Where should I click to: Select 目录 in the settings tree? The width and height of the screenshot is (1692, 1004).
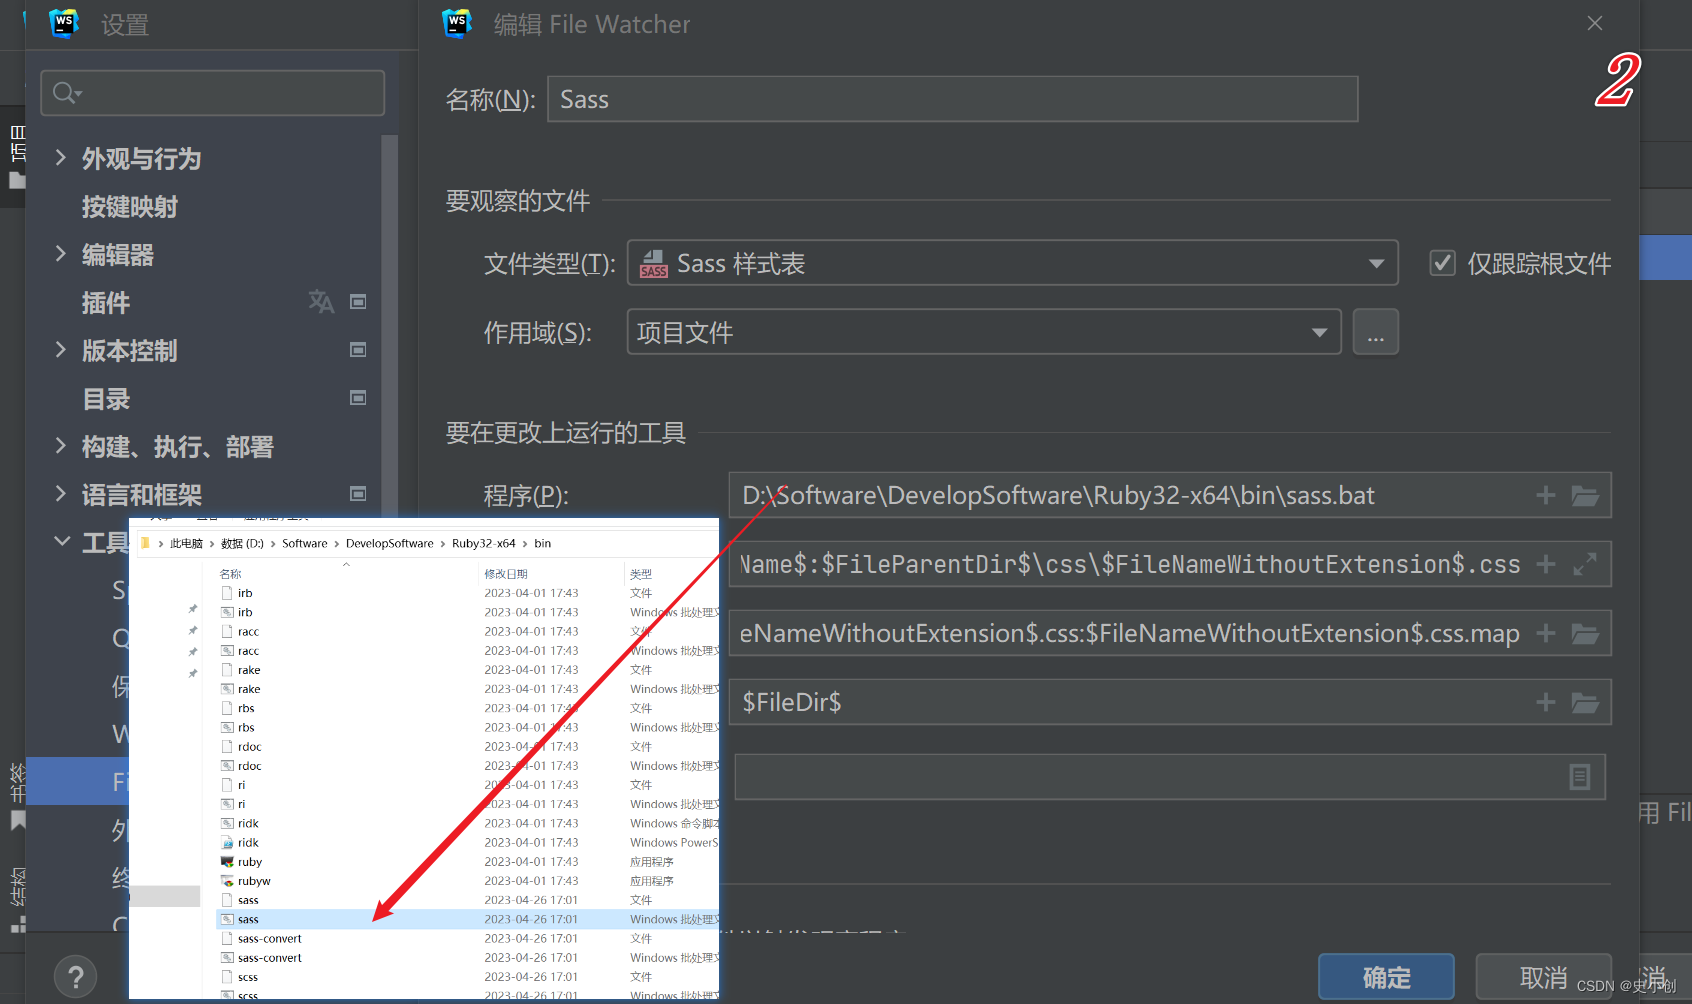[x=106, y=398]
